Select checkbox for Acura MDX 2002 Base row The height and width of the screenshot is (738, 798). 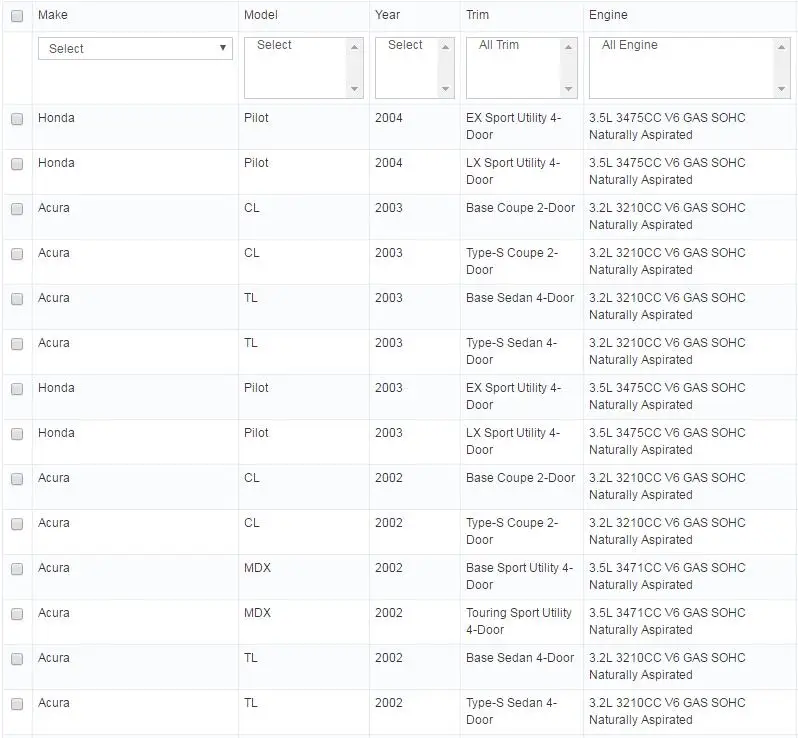[x=17, y=569]
